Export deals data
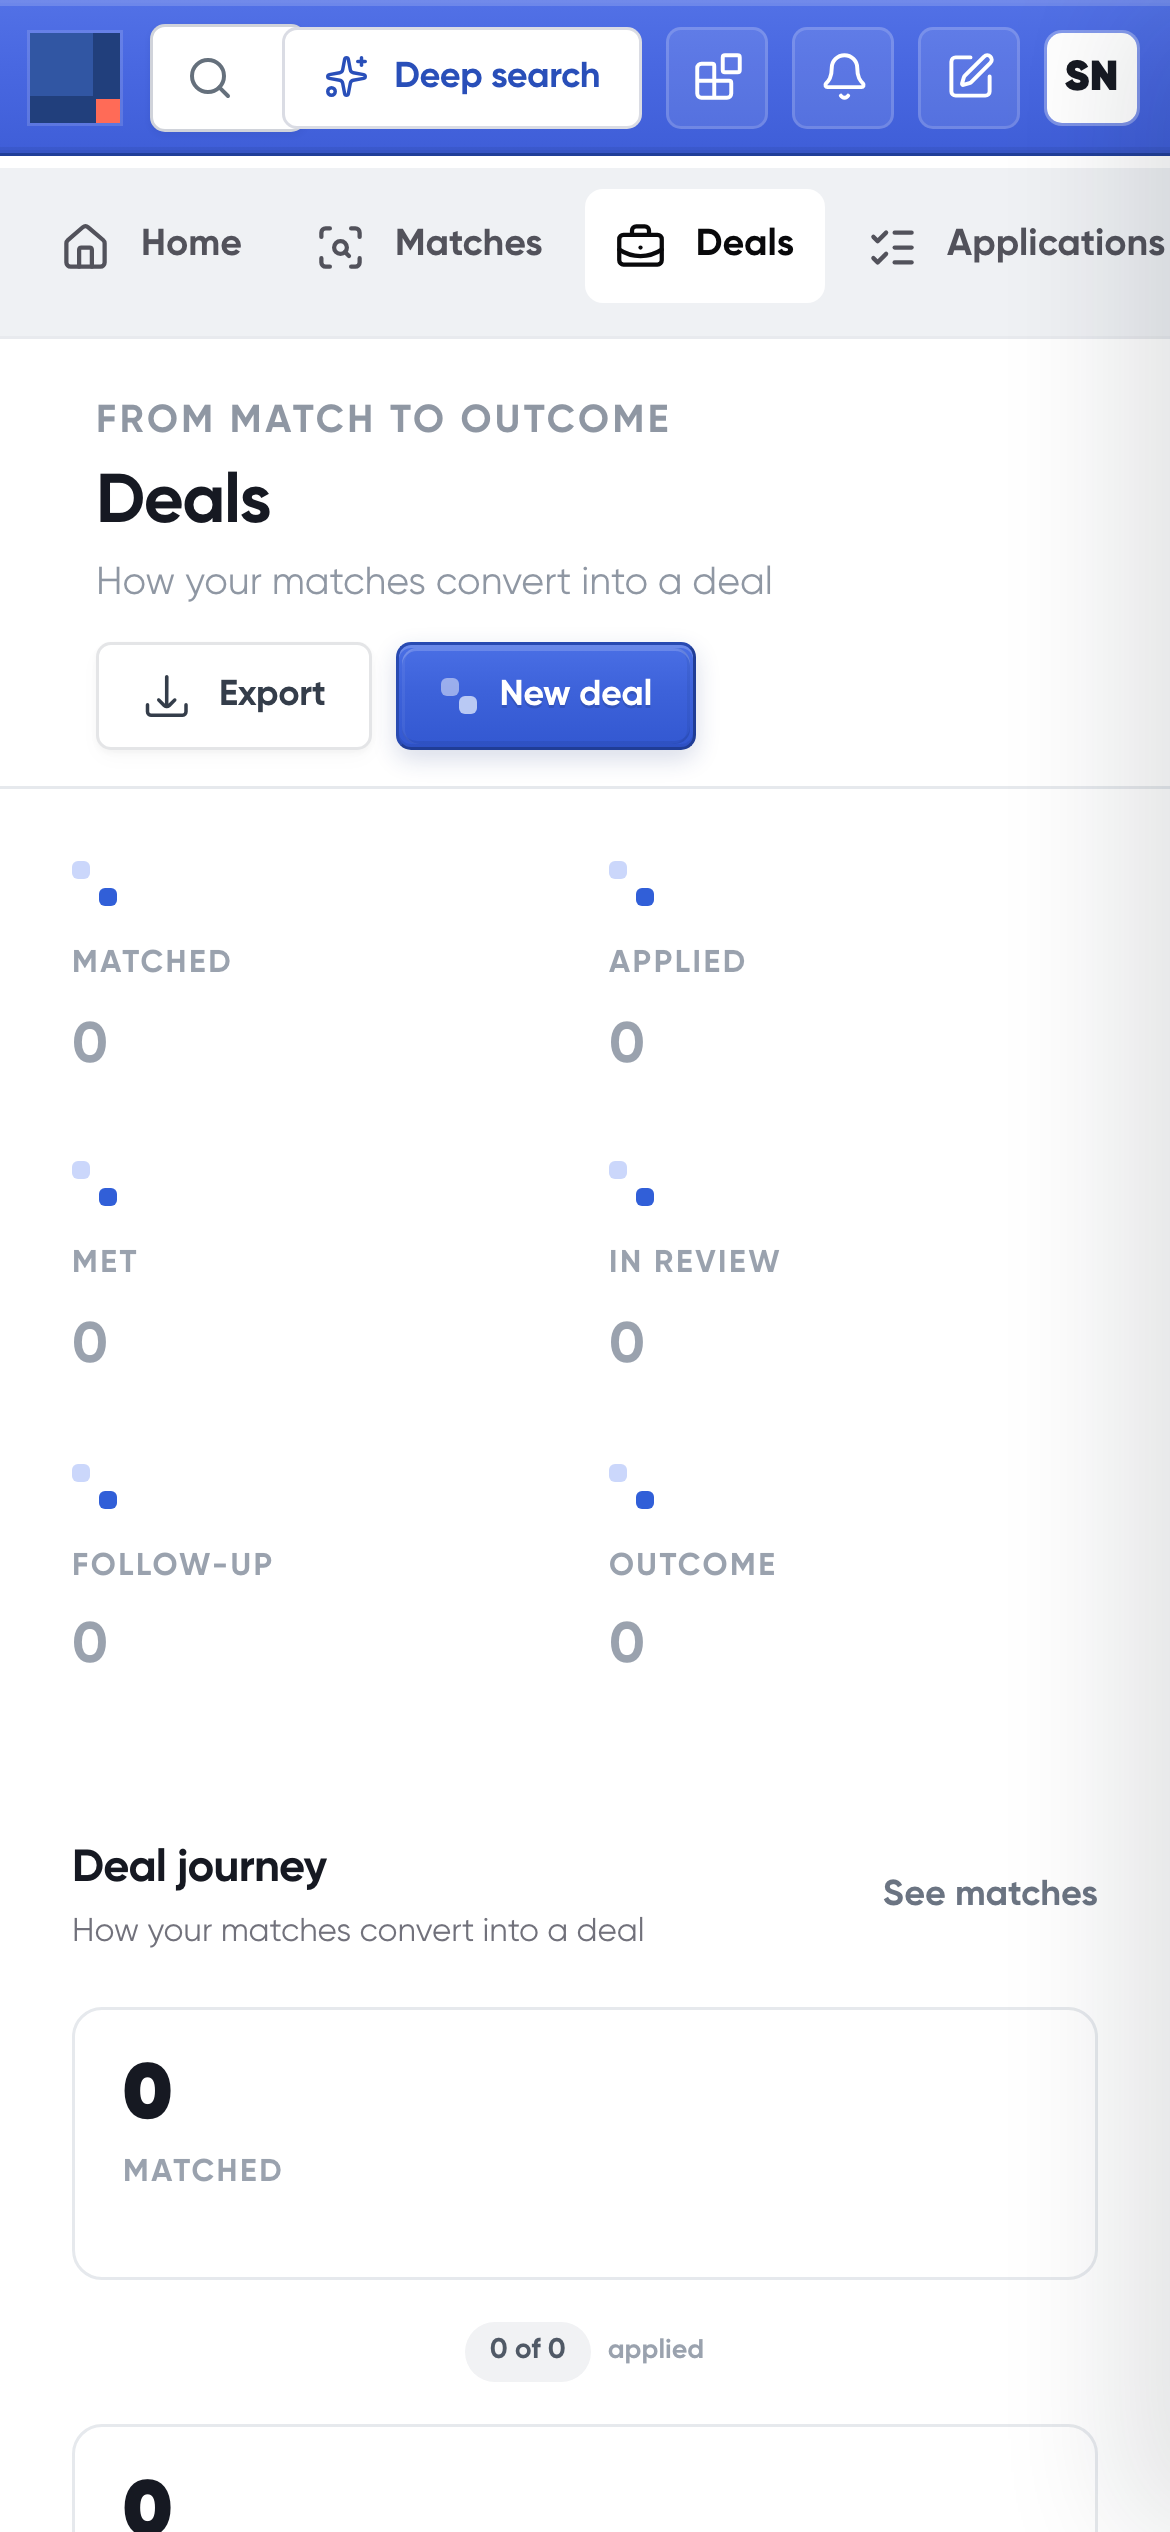 [234, 695]
